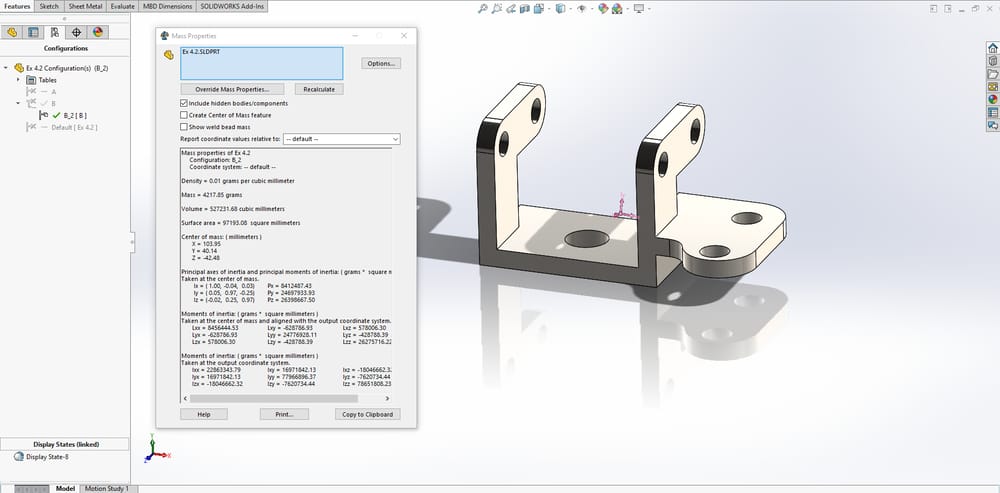This screenshot has height=493, width=1000.
Task: Open the File Explorer task pane icon
Action: (x=992, y=74)
